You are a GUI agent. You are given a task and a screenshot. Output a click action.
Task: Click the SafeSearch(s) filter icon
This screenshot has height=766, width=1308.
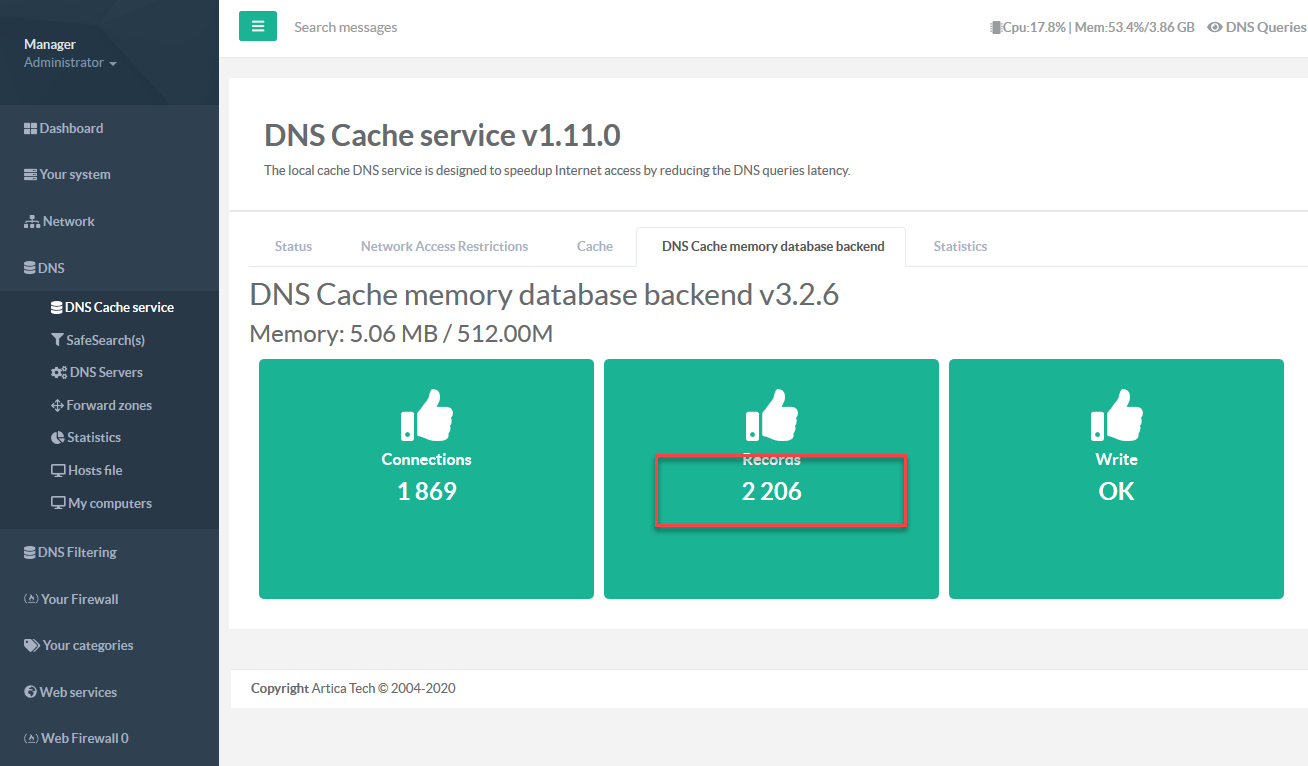[x=57, y=340]
